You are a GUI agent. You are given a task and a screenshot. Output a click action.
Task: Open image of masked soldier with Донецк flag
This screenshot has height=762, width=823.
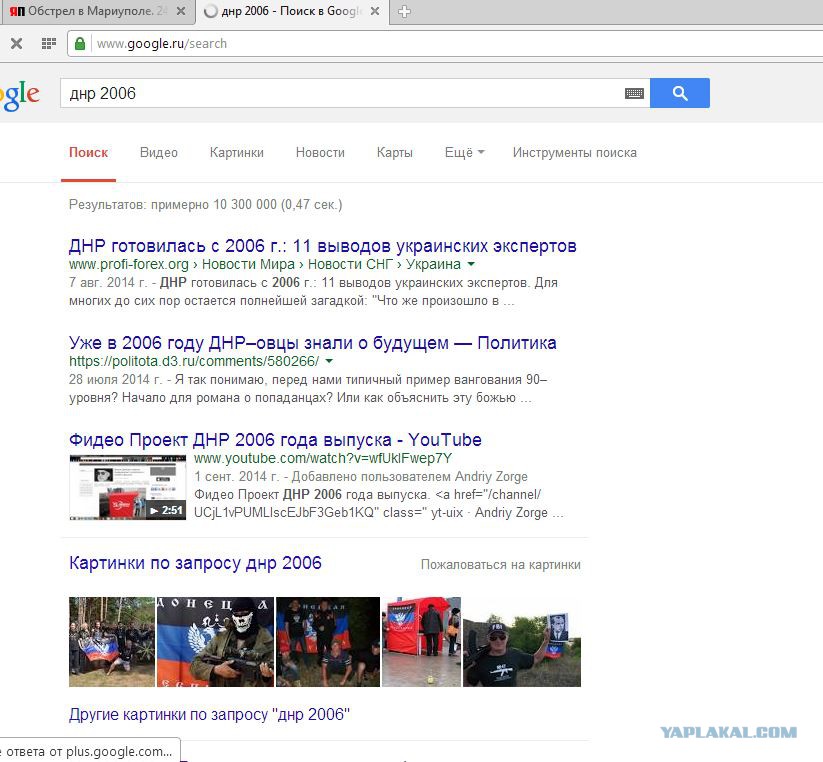(215, 642)
